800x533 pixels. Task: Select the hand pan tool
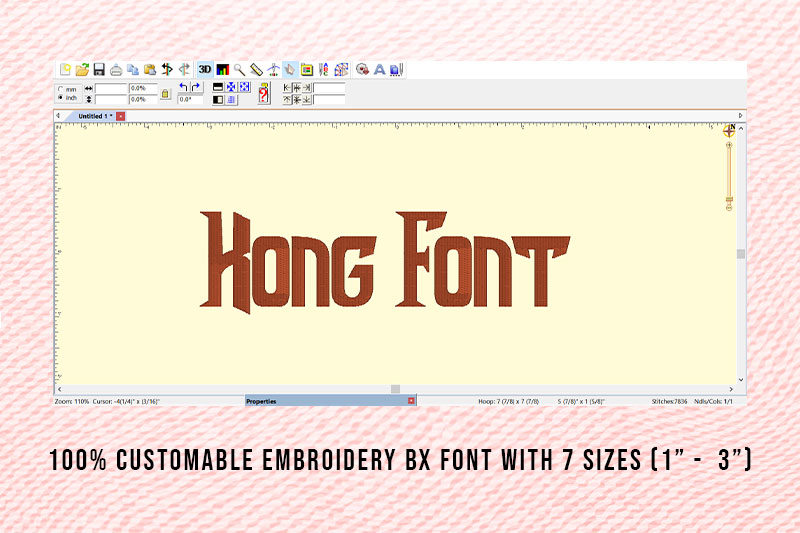(x=290, y=69)
